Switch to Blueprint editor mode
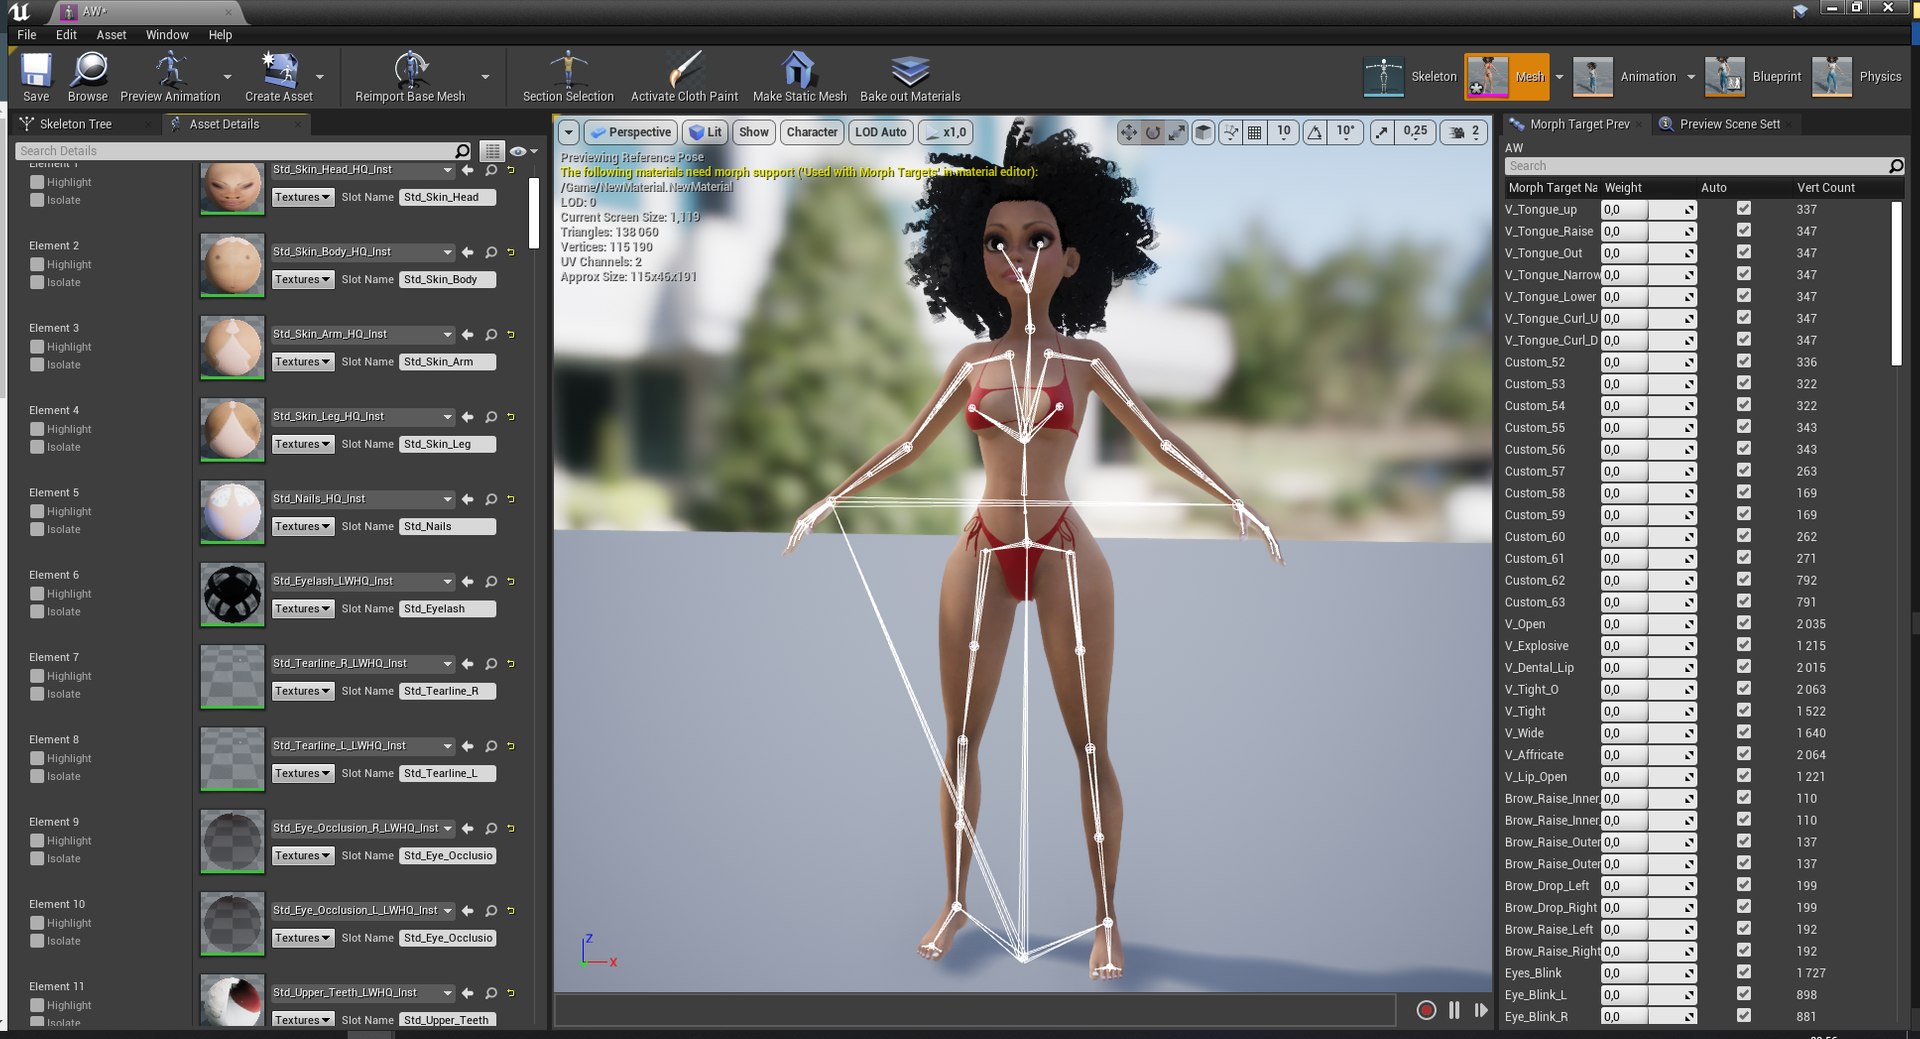Viewport: 1920px width, 1039px height. 1753,76
